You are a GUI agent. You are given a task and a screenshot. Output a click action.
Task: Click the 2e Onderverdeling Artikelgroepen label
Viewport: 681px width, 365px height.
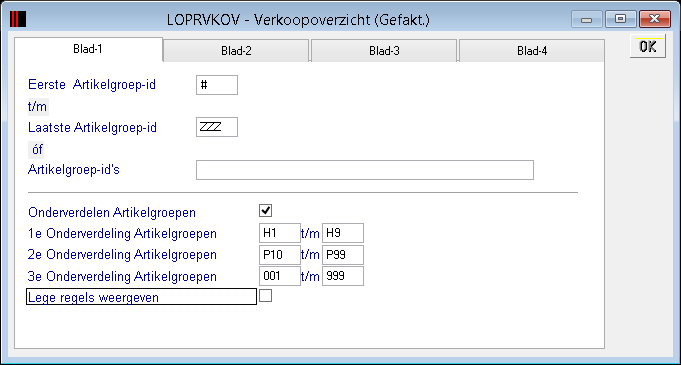click(122, 255)
